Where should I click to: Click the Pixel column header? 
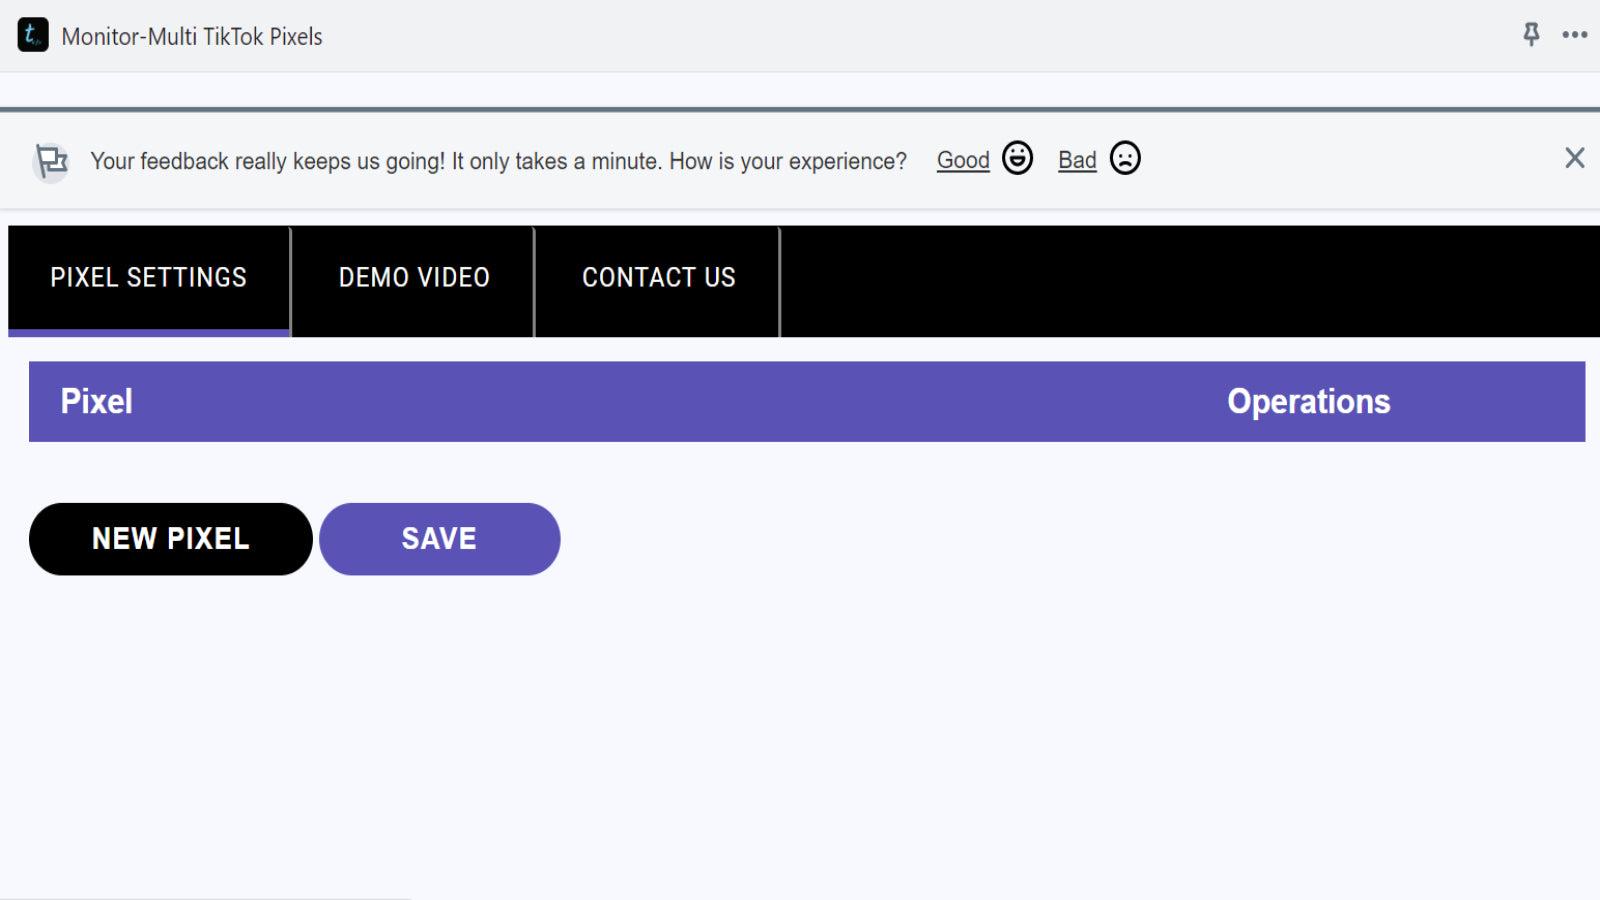[97, 402]
